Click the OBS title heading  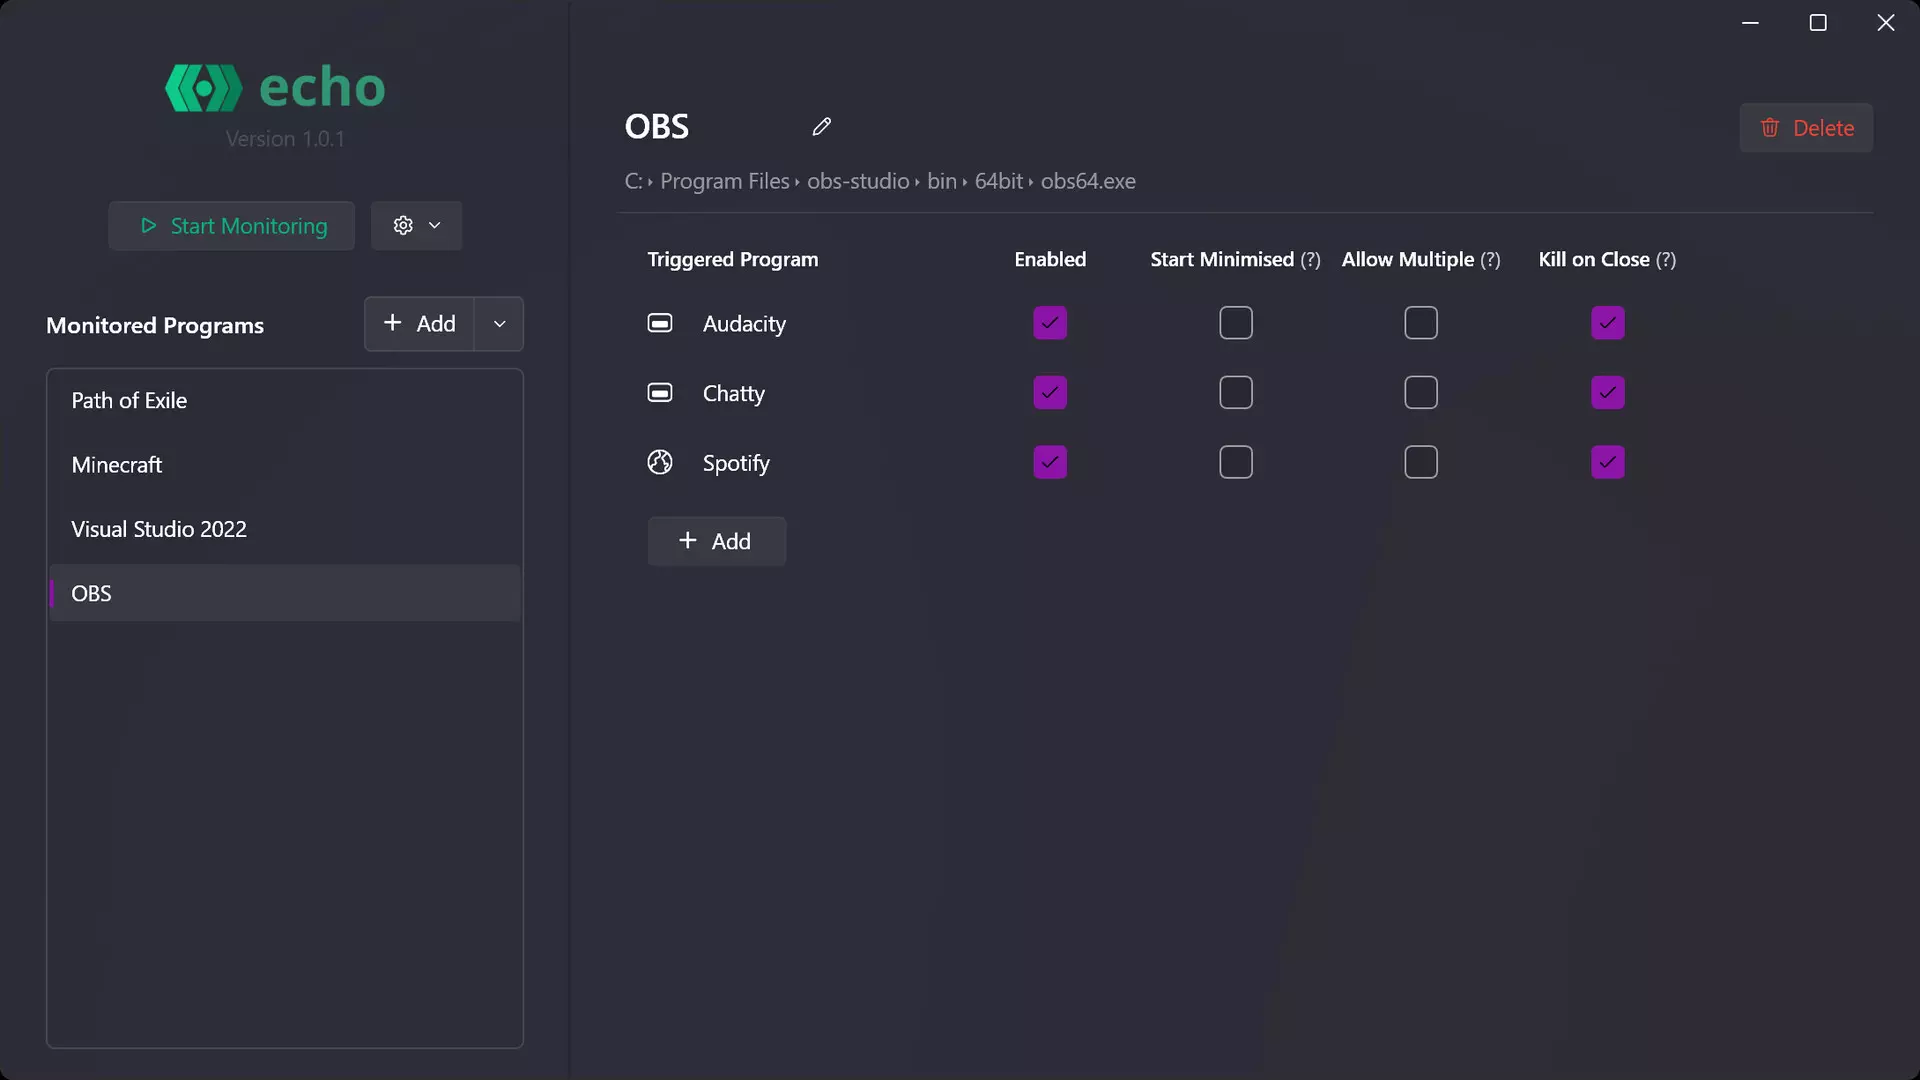pos(657,127)
